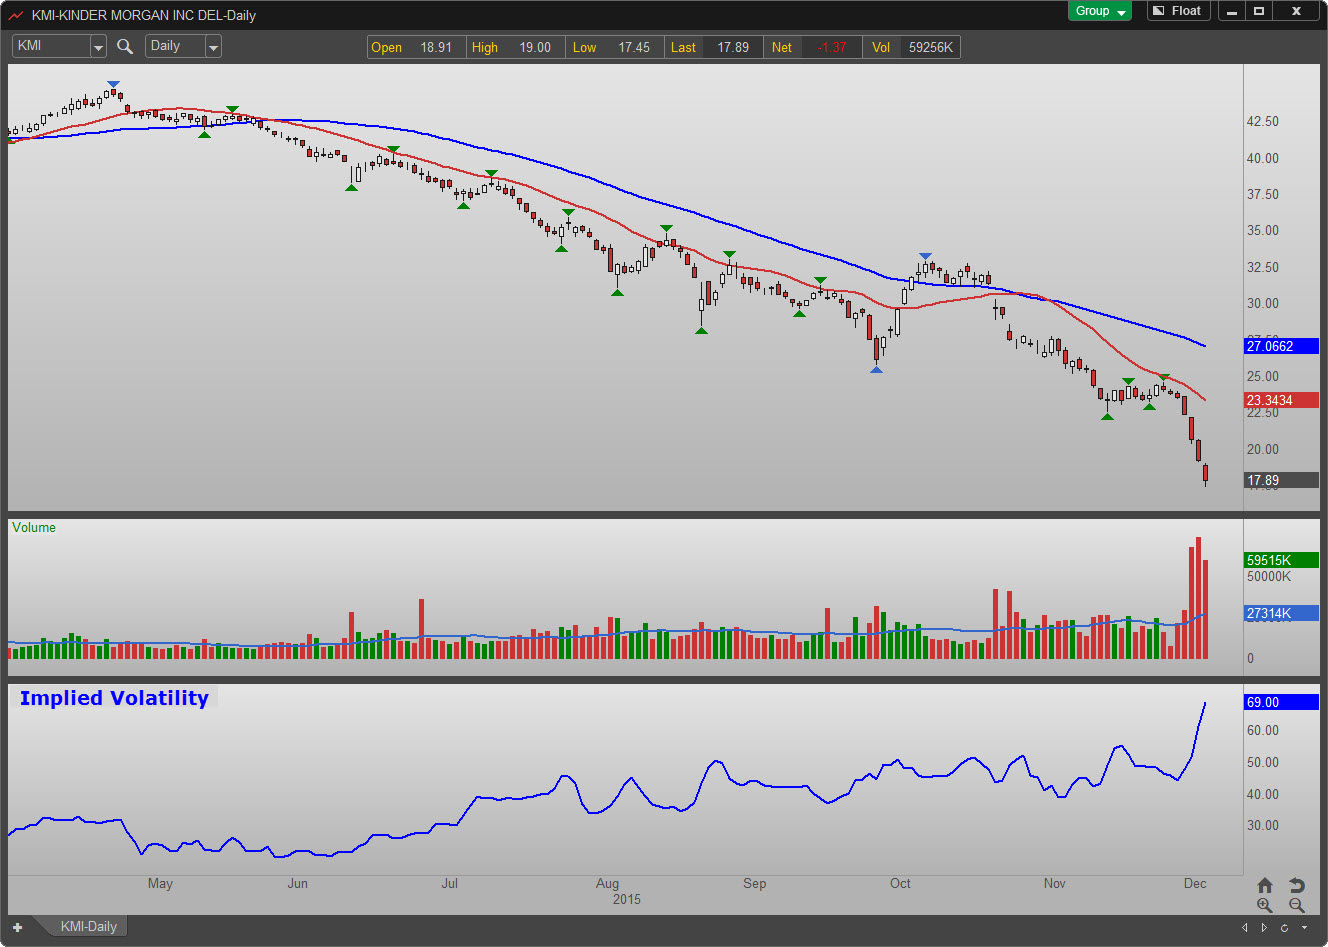The image size is (1328, 947).
Task: Zoom out of the chart
Action: [1297, 905]
